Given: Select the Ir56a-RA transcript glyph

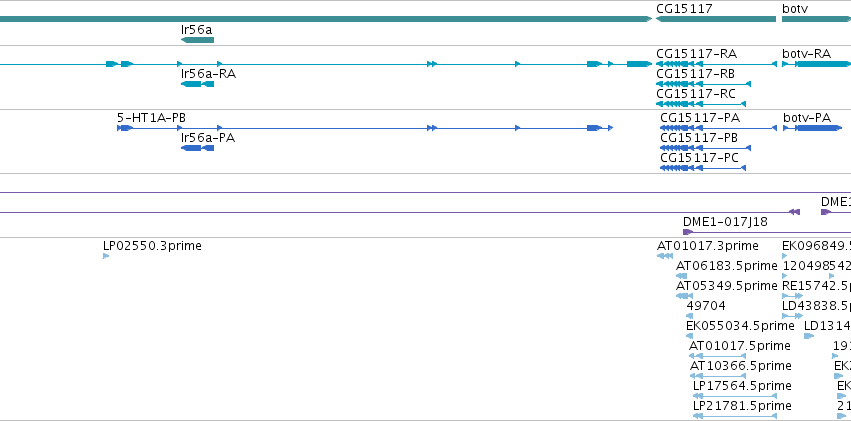Looking at the screenshot, I should (198, 84).
